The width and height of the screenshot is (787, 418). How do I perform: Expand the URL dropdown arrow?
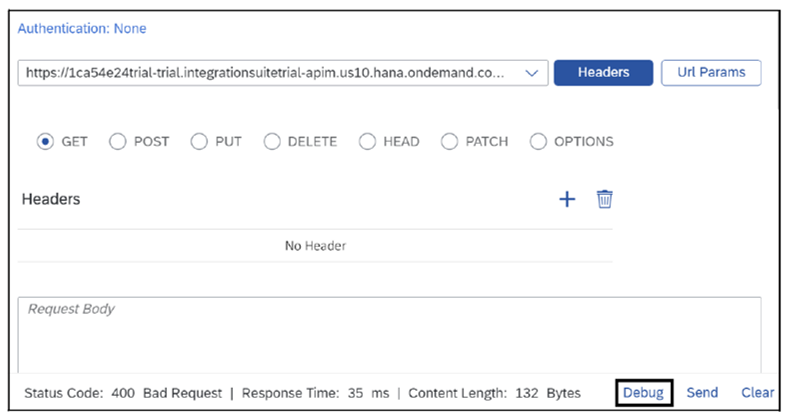[531, 73]
